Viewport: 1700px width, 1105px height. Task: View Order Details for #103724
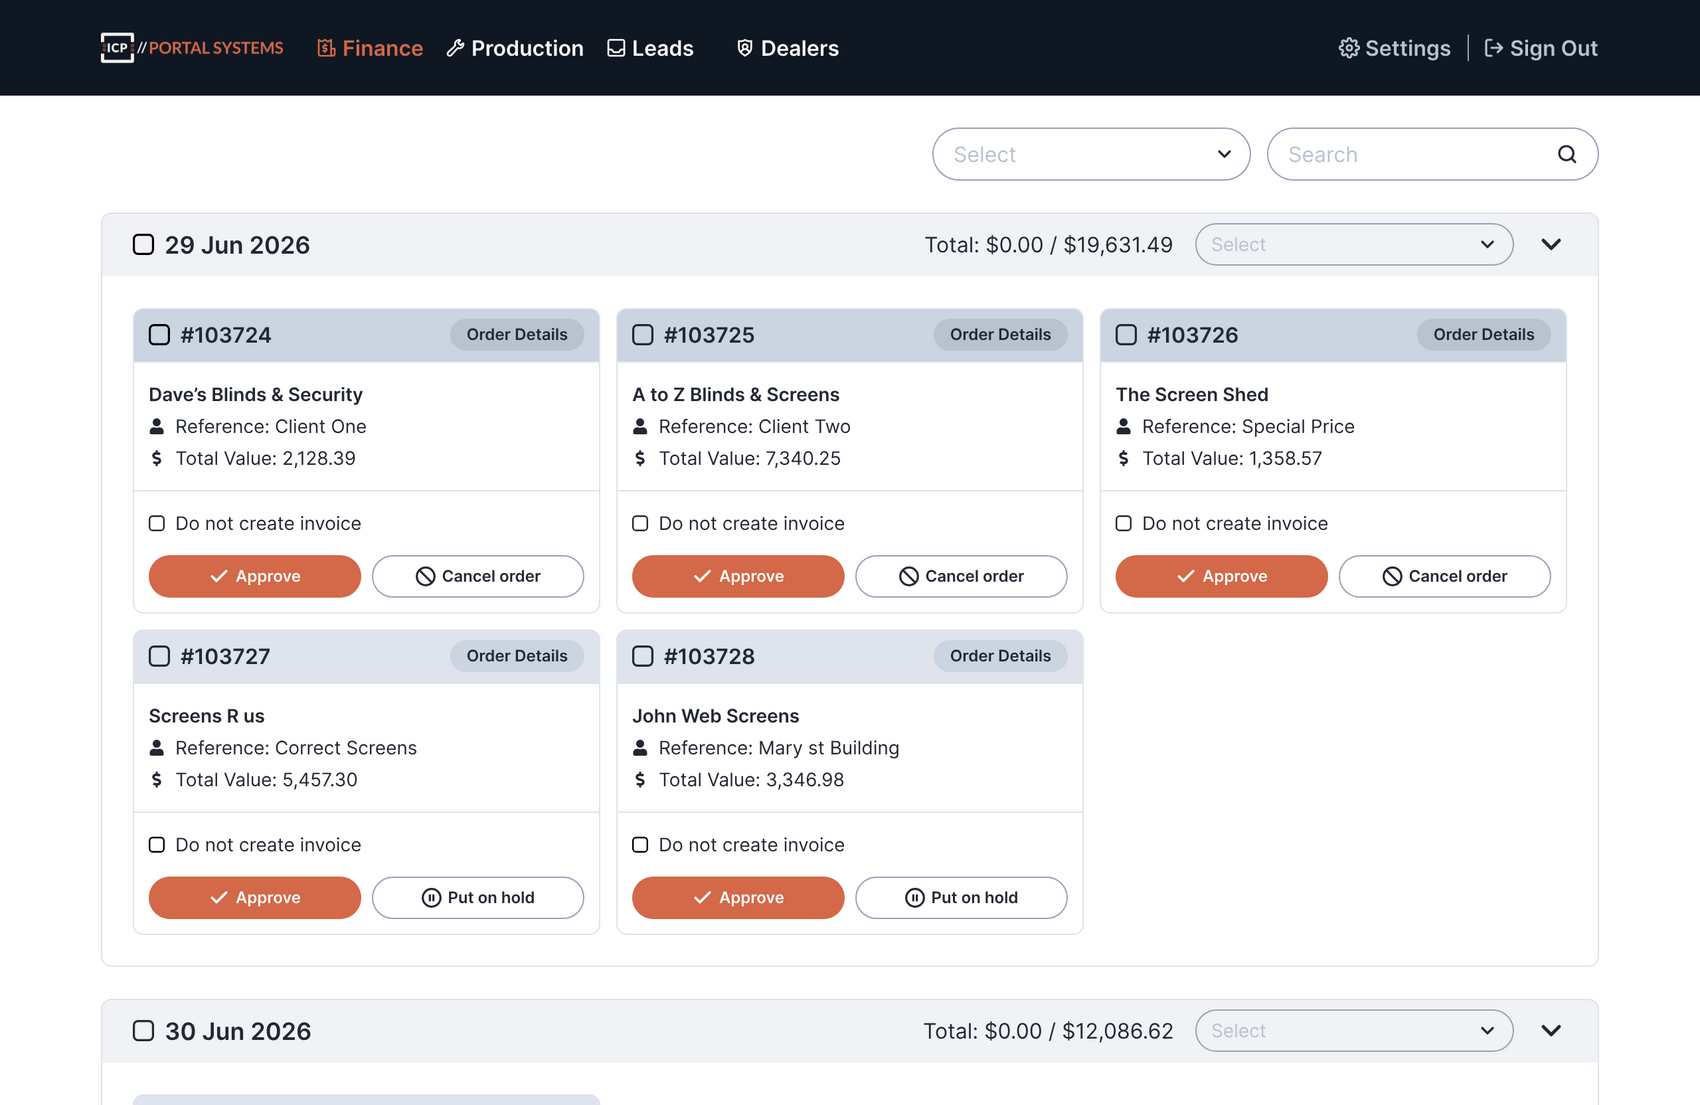517,335
